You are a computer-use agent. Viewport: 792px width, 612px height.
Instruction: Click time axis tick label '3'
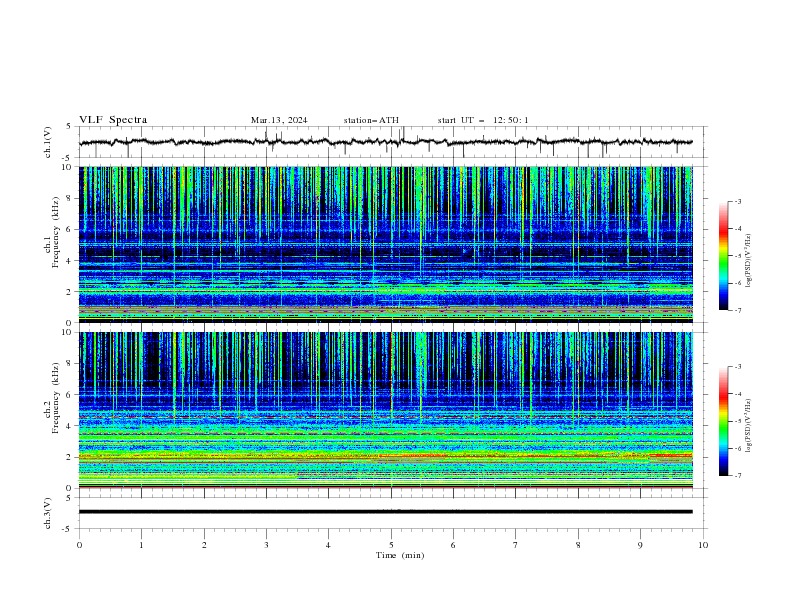[266, 545]
